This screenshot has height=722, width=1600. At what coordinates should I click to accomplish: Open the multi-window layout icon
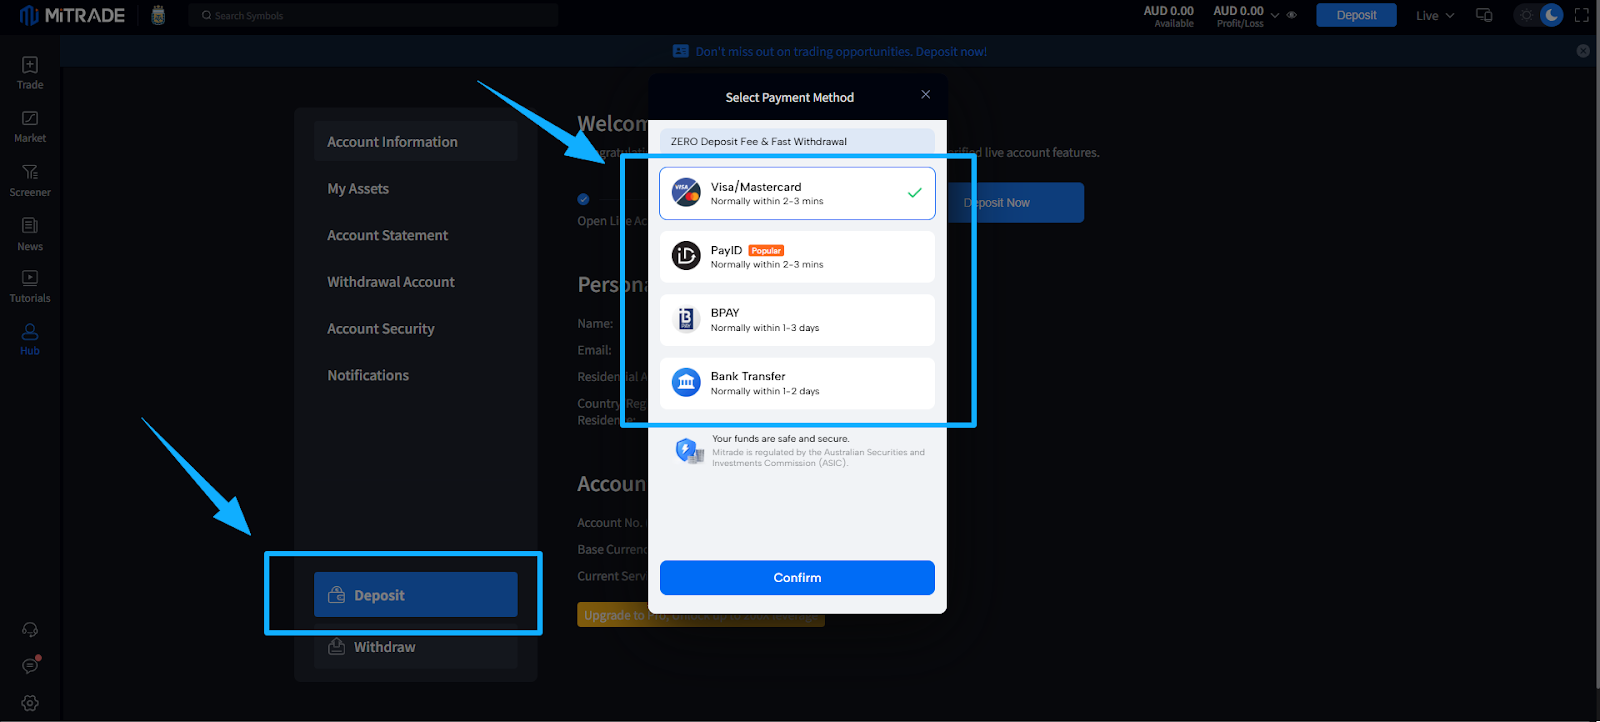(x=1484, y=15)
